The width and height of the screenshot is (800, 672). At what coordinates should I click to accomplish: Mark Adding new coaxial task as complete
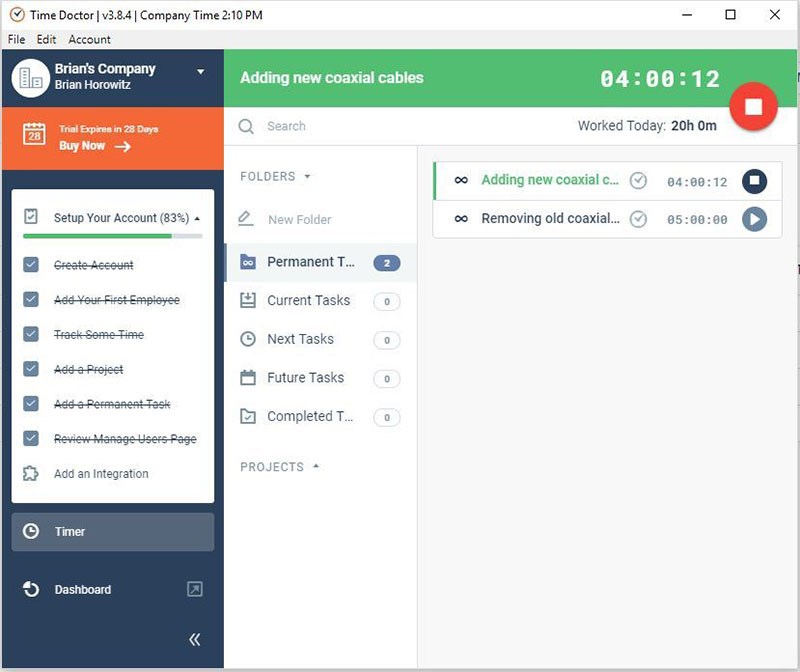[x=638, y=181]
